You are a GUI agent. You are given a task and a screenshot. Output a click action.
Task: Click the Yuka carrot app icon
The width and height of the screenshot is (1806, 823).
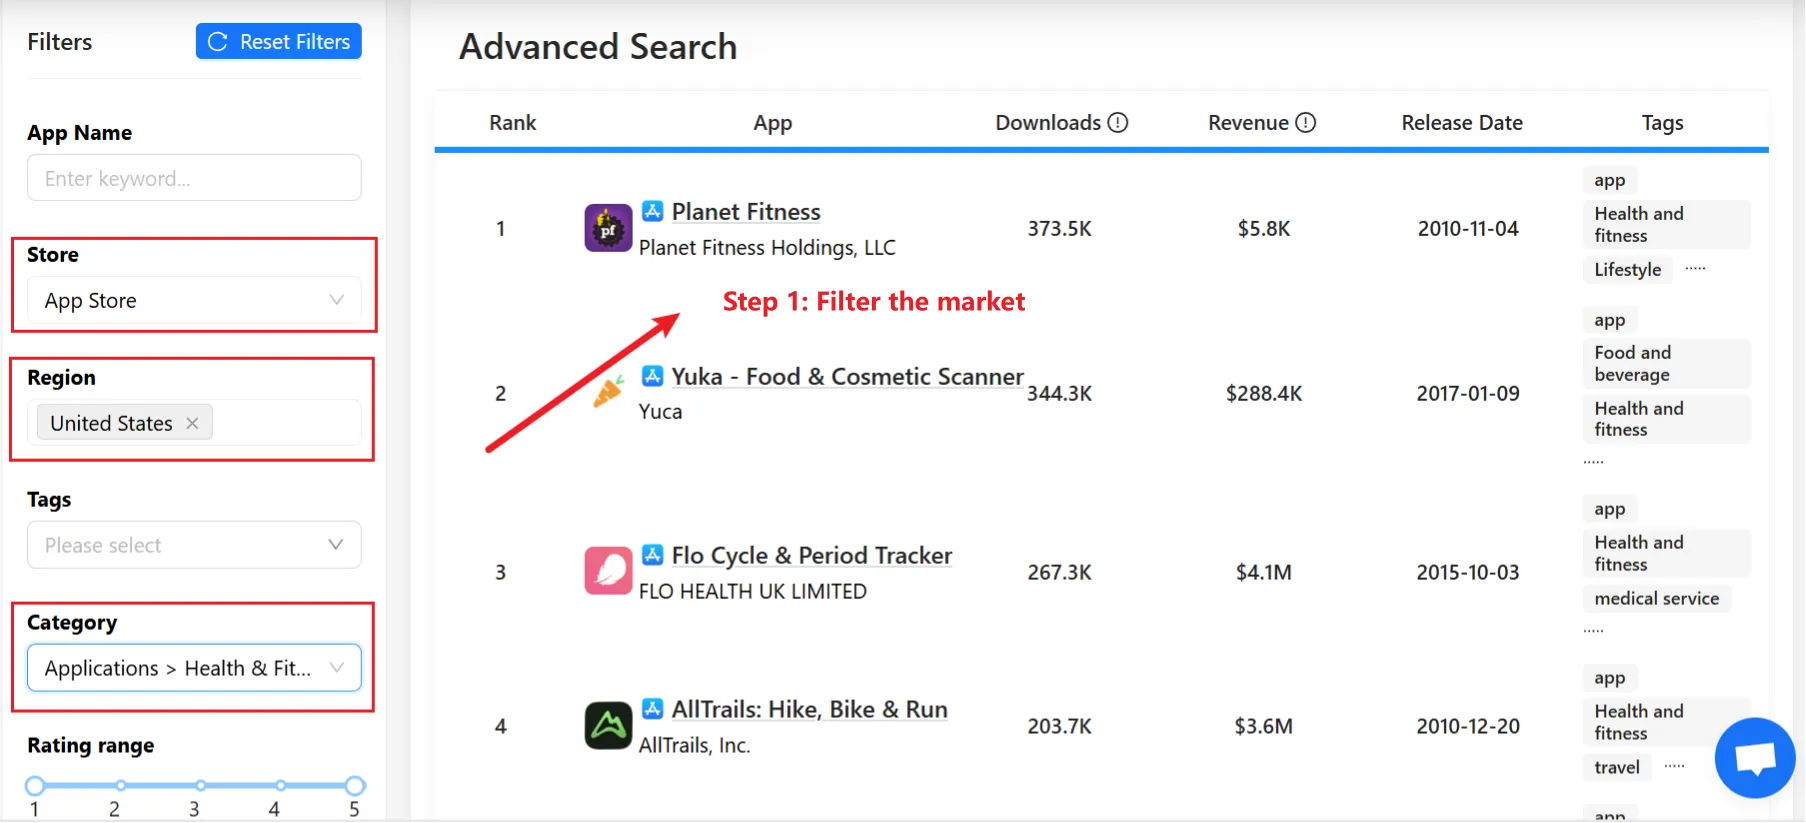[x=606, y=393]
